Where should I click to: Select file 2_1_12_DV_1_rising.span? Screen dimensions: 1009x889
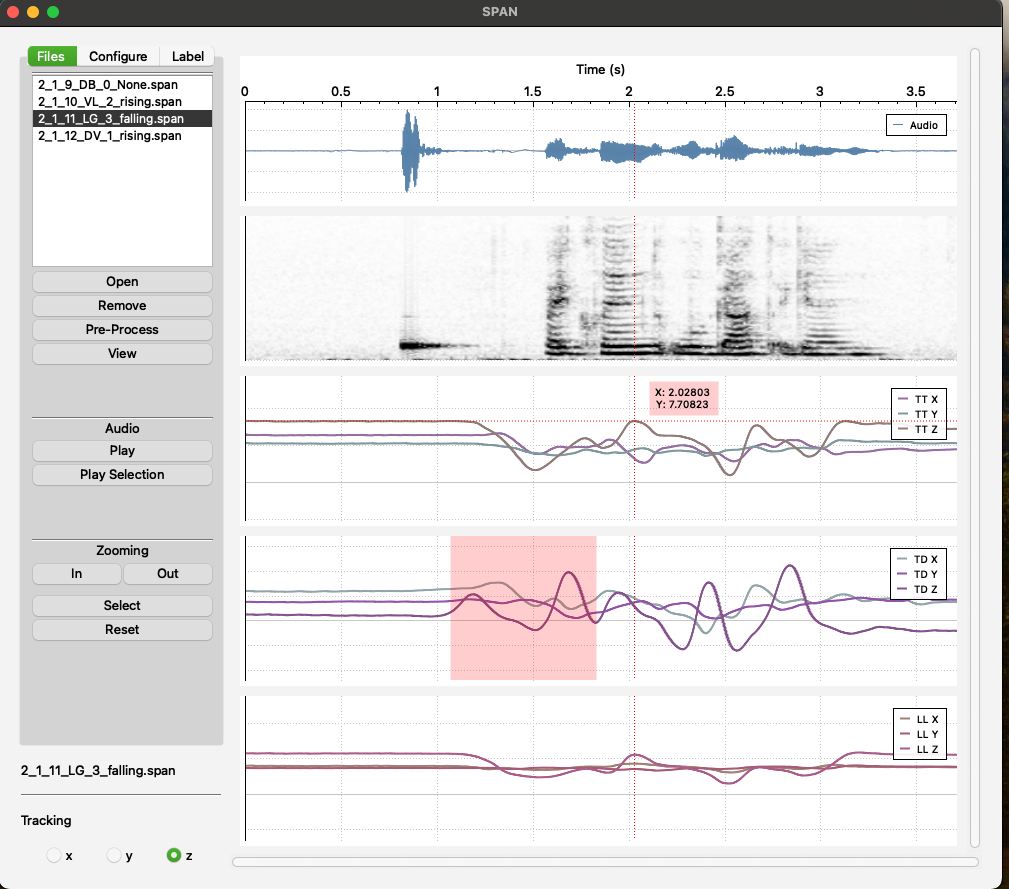(x=122, y=136)
